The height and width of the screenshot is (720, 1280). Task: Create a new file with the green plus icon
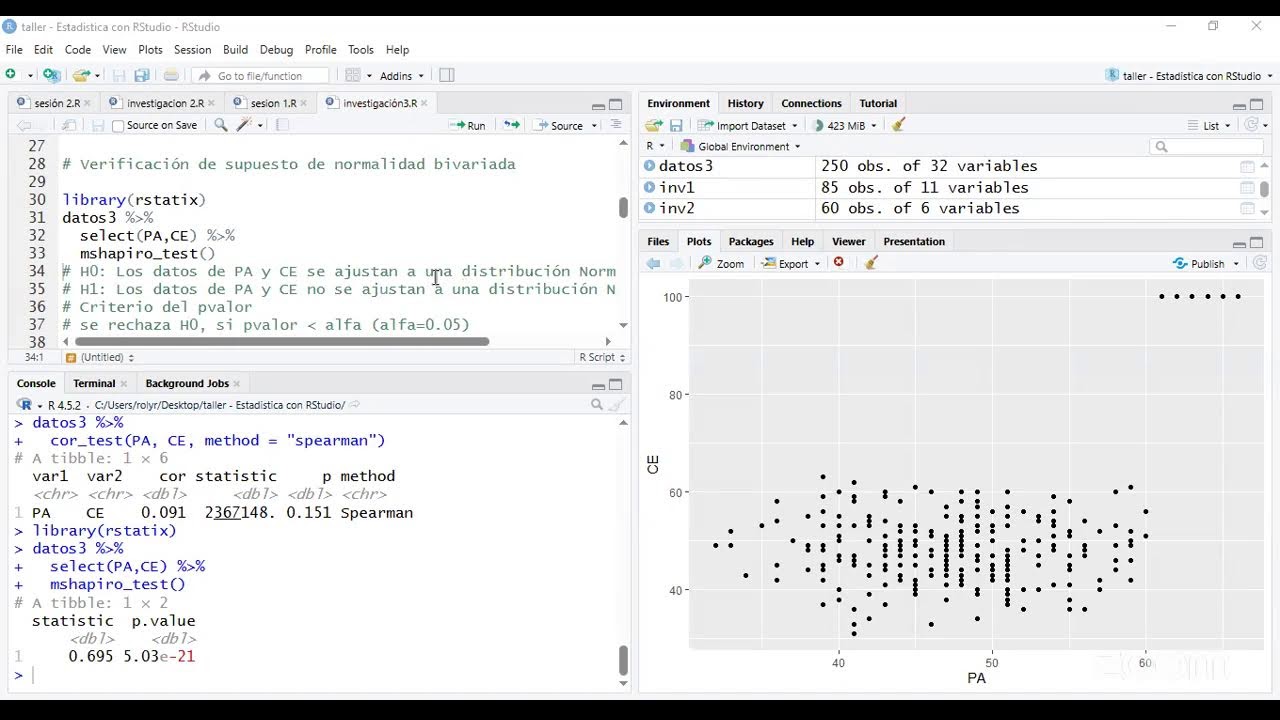click(11, 75)
